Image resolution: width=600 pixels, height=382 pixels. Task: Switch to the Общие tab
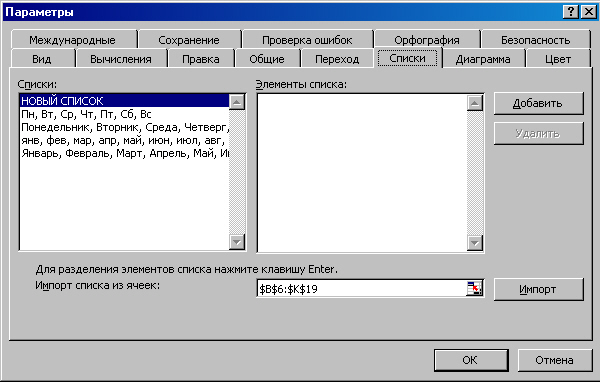point(267,59)
